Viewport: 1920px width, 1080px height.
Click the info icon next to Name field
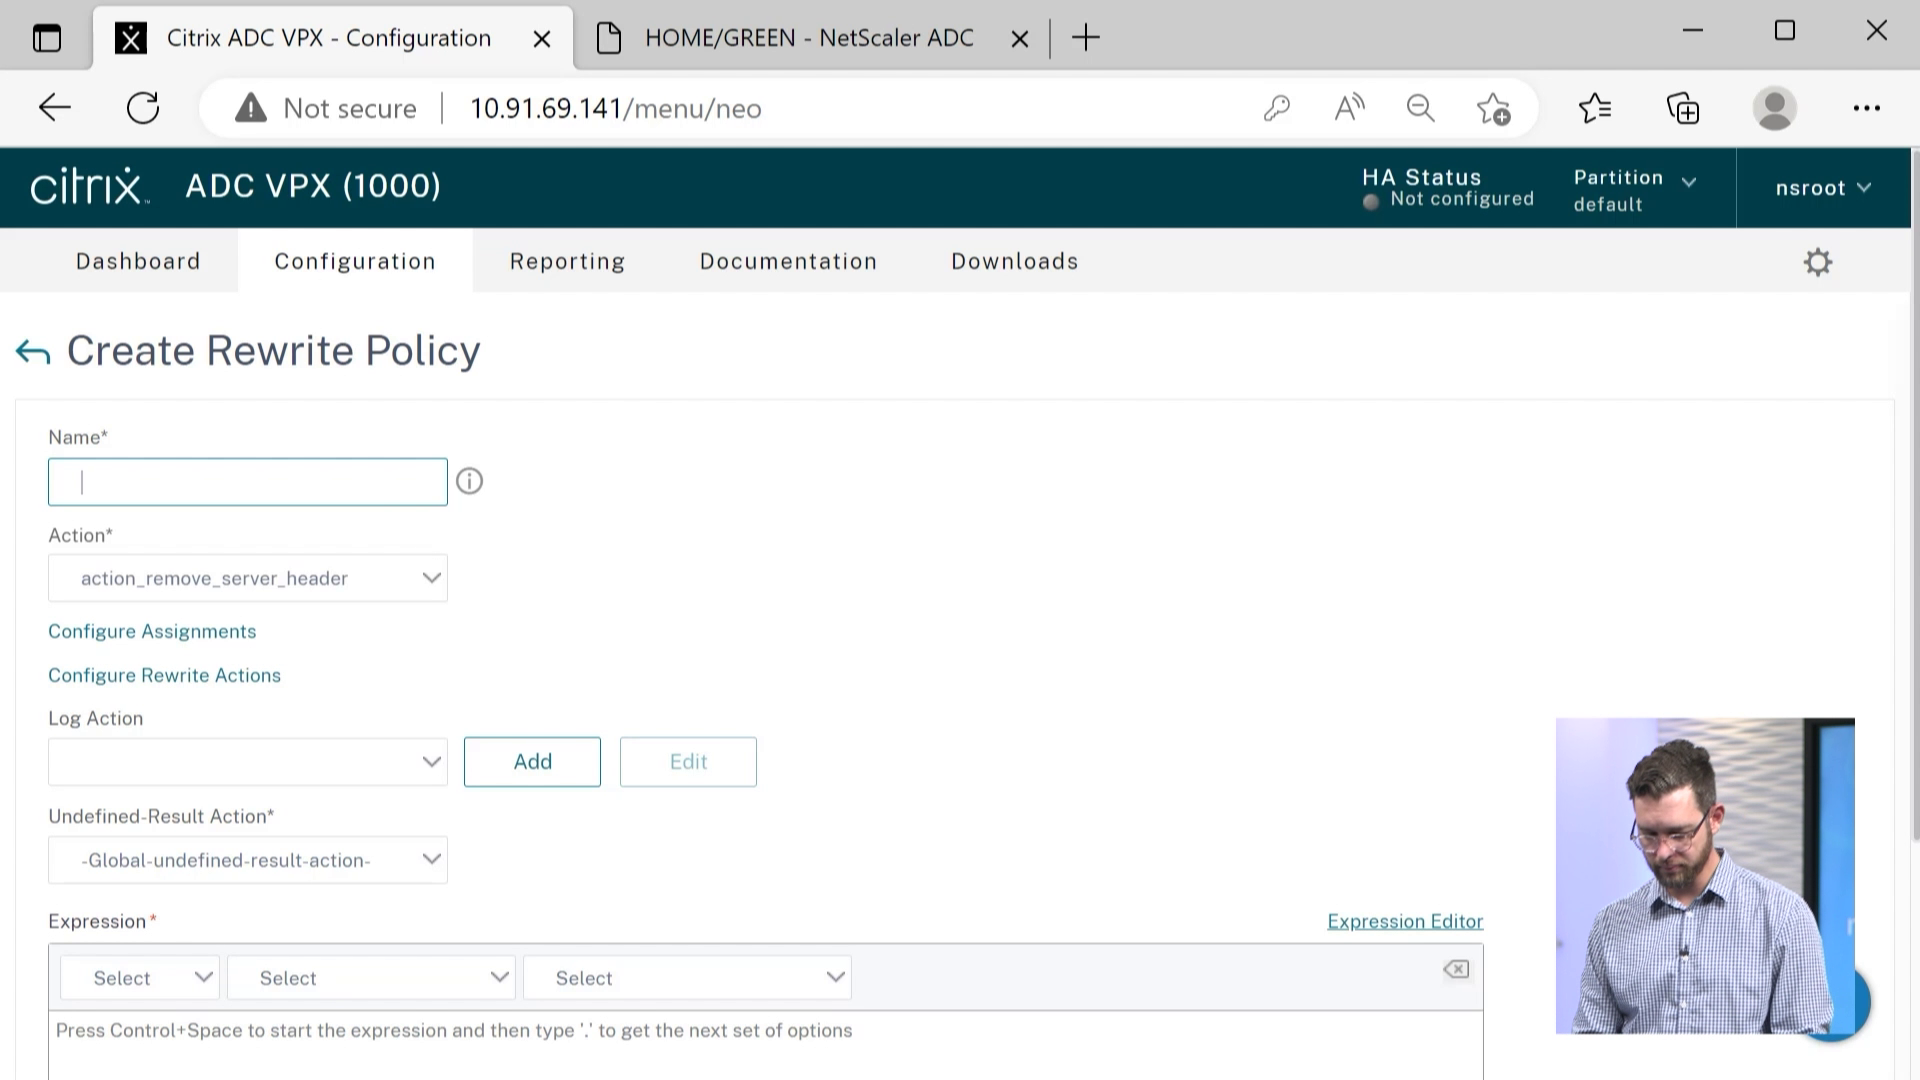click(x=469, y=482)
